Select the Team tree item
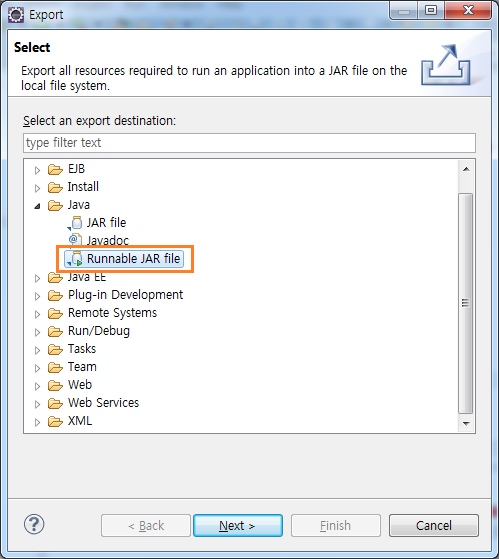The image size is (499, 559). tap(82, 367)
